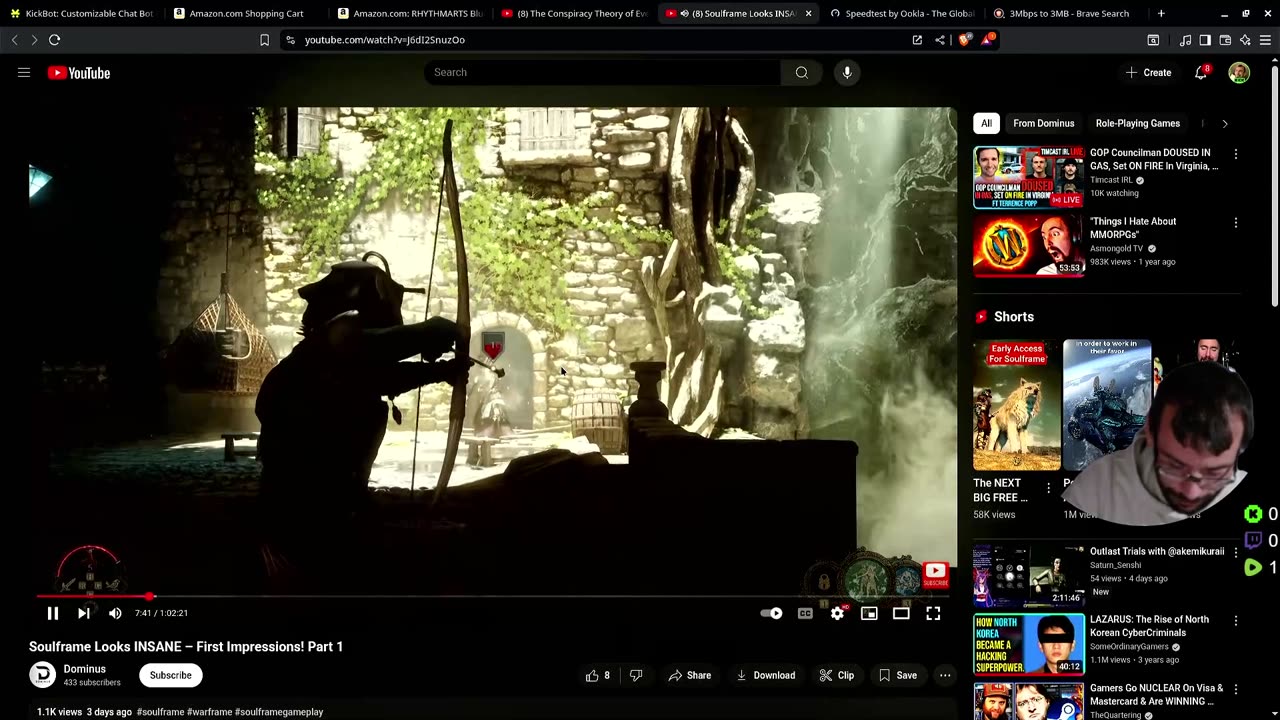
Task: Click the browser share icon in address bar
Action: [940, 40]
